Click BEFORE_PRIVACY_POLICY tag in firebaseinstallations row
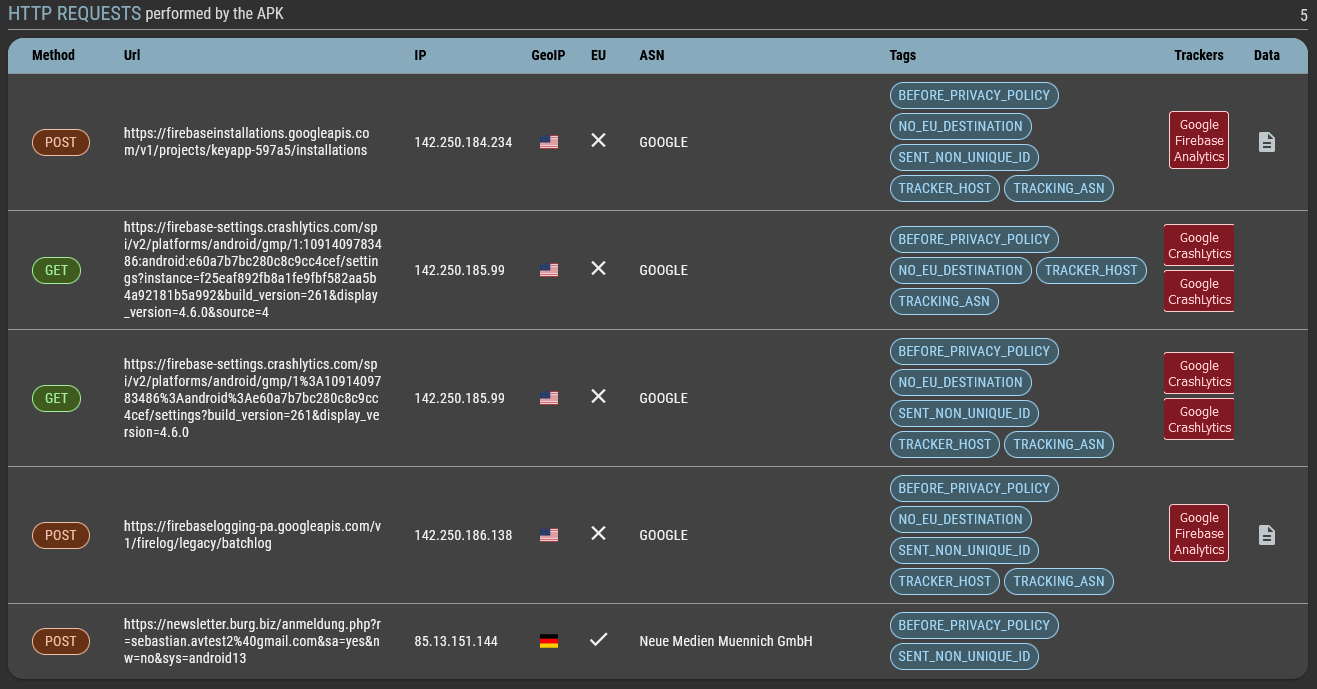The width and height of the screenshot is (1317, 689). coord(974,96)
